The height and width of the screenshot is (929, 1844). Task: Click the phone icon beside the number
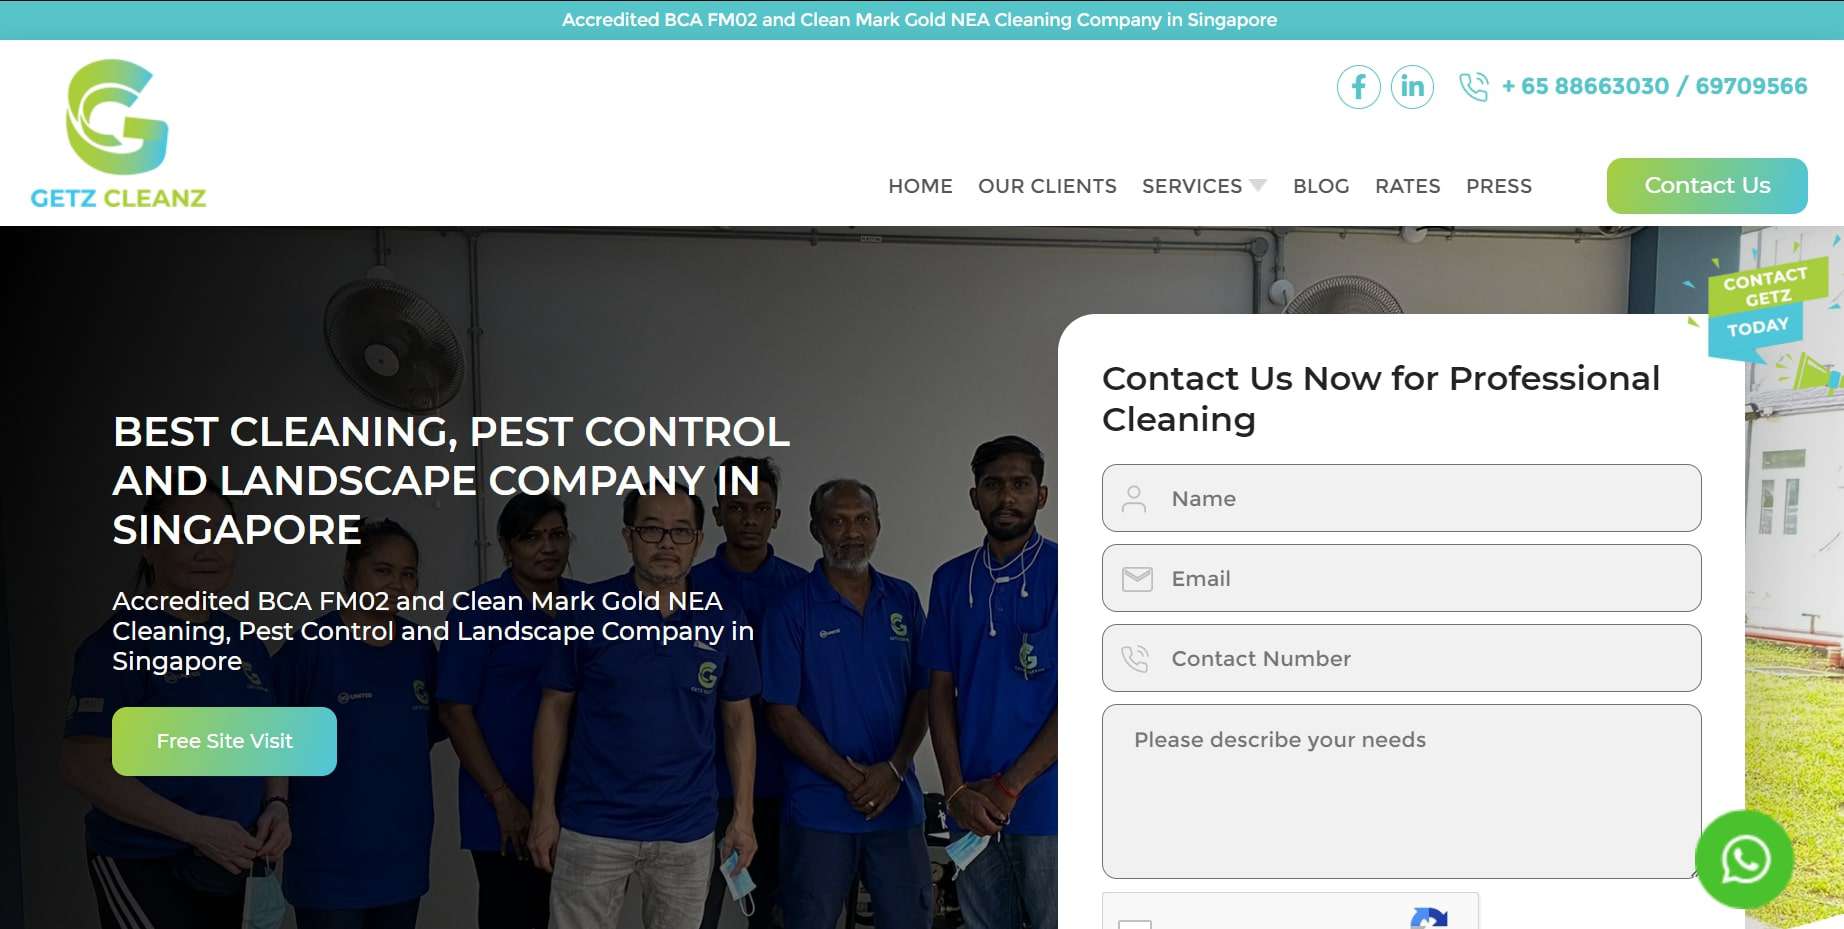pos(1473,87)
